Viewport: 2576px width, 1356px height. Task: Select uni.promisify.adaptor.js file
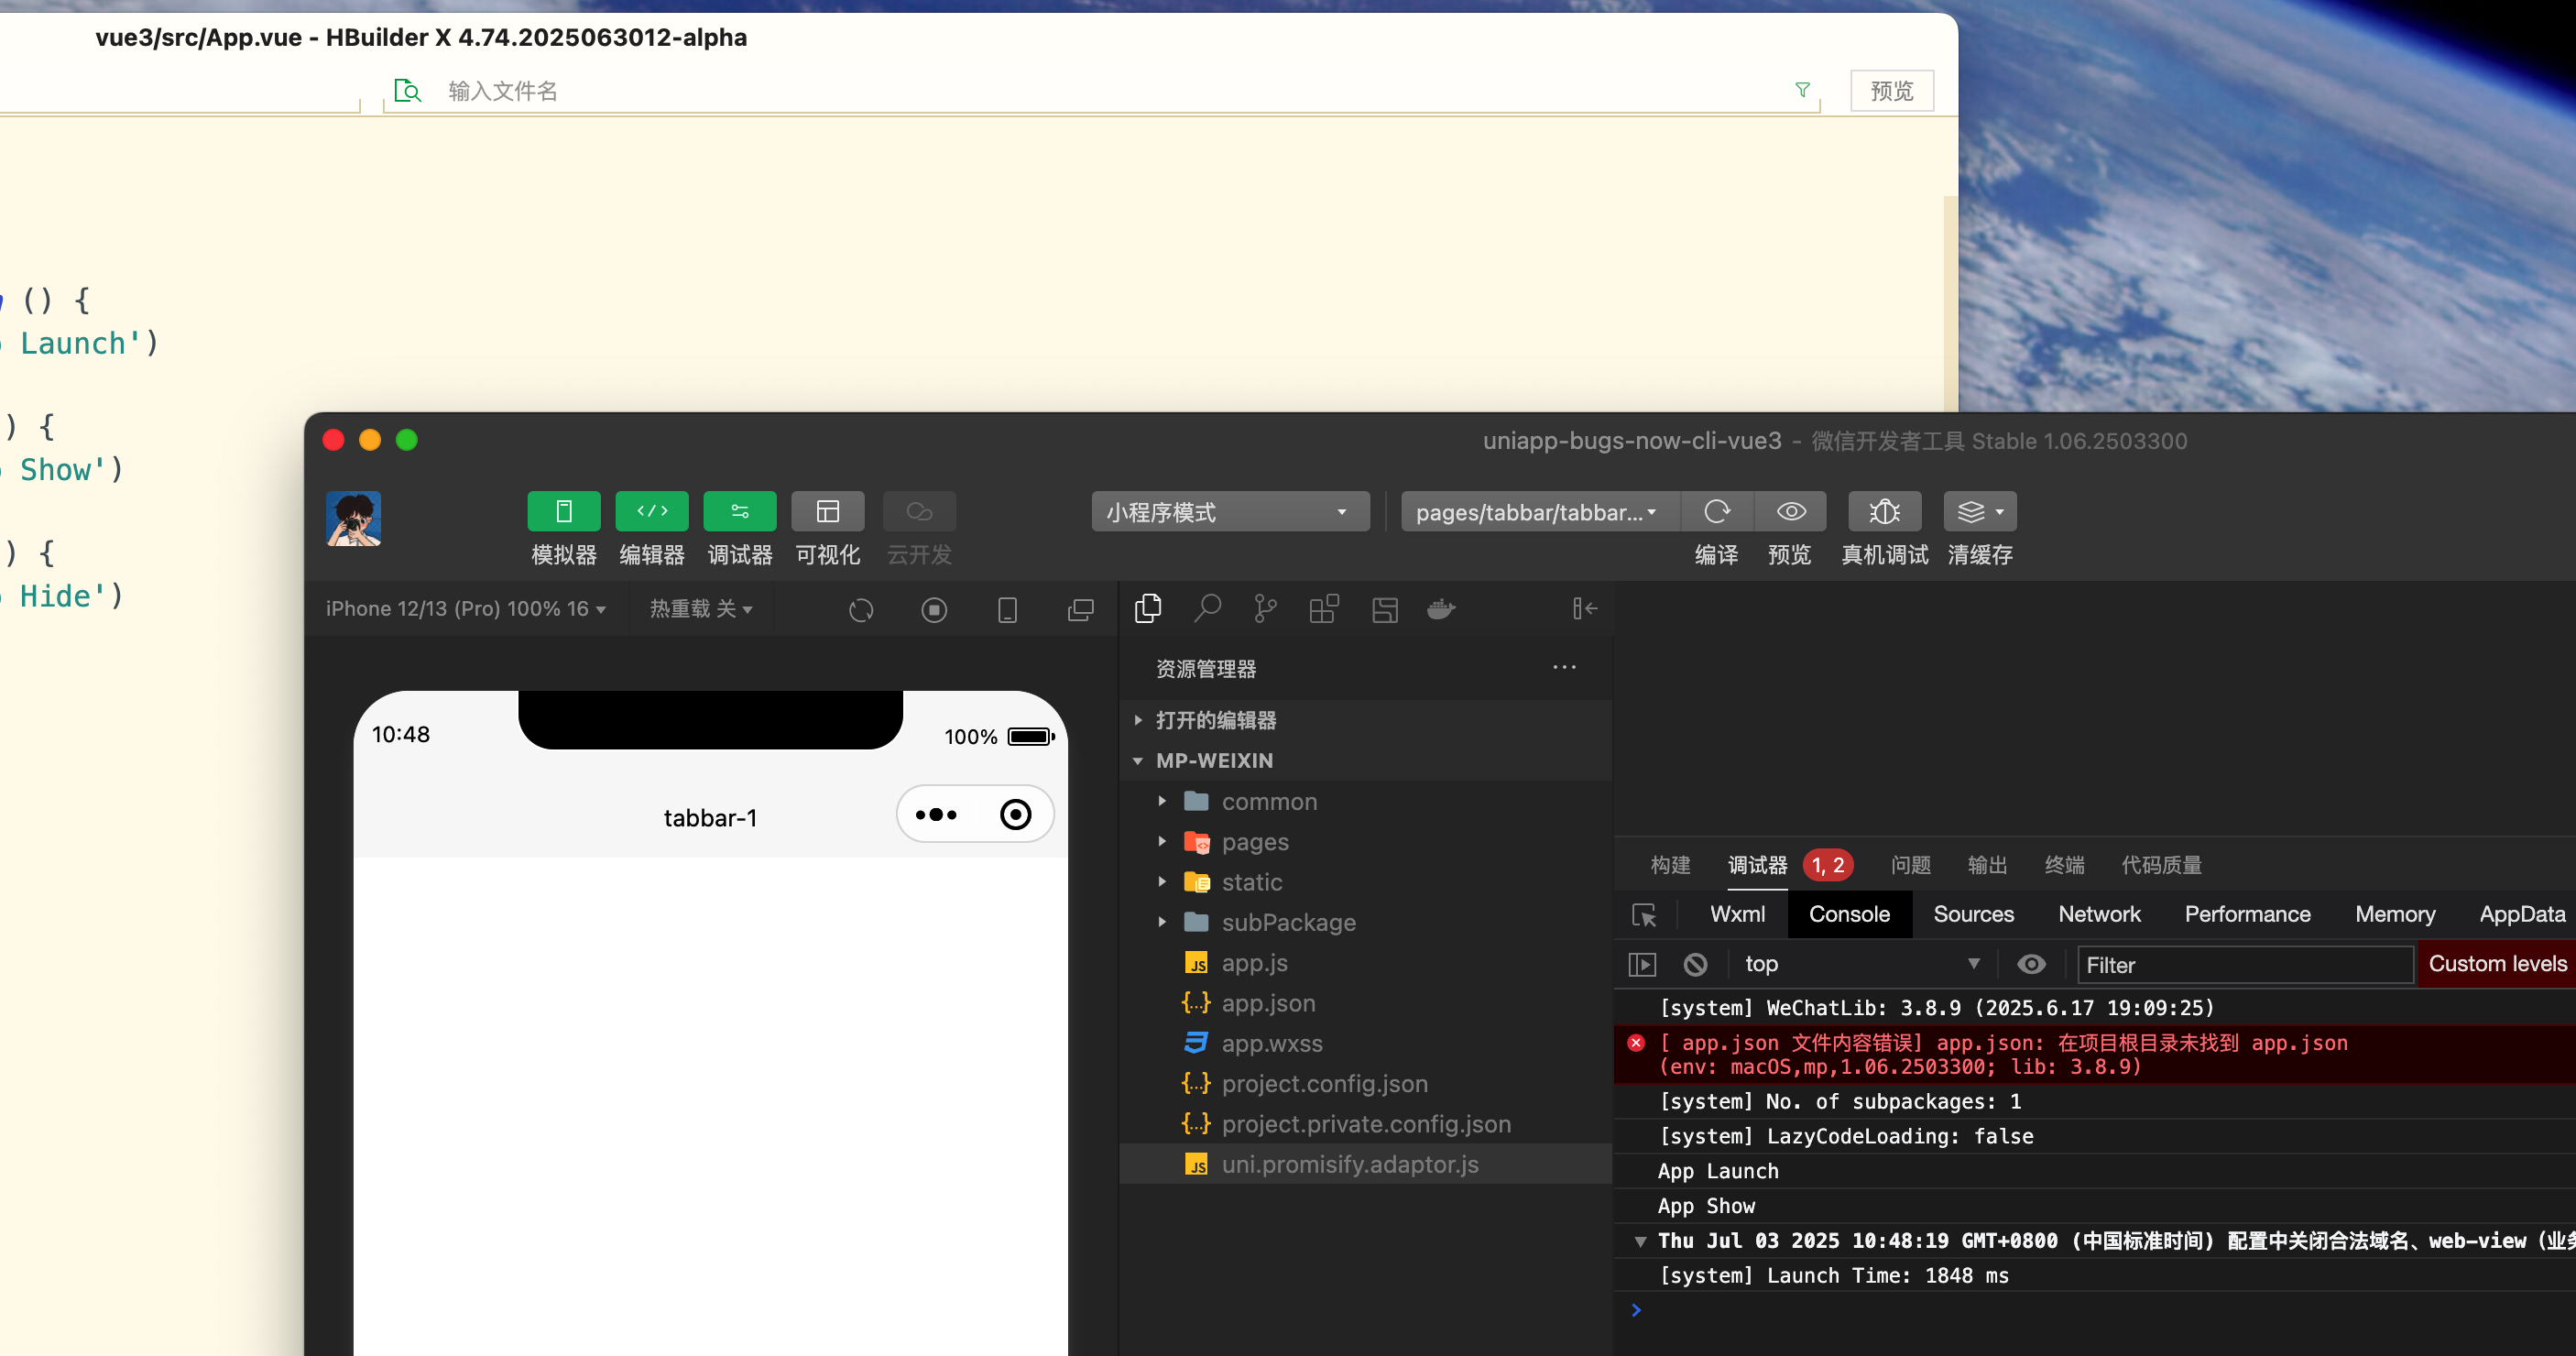pyautogui.click(x=1365, y=1164)
